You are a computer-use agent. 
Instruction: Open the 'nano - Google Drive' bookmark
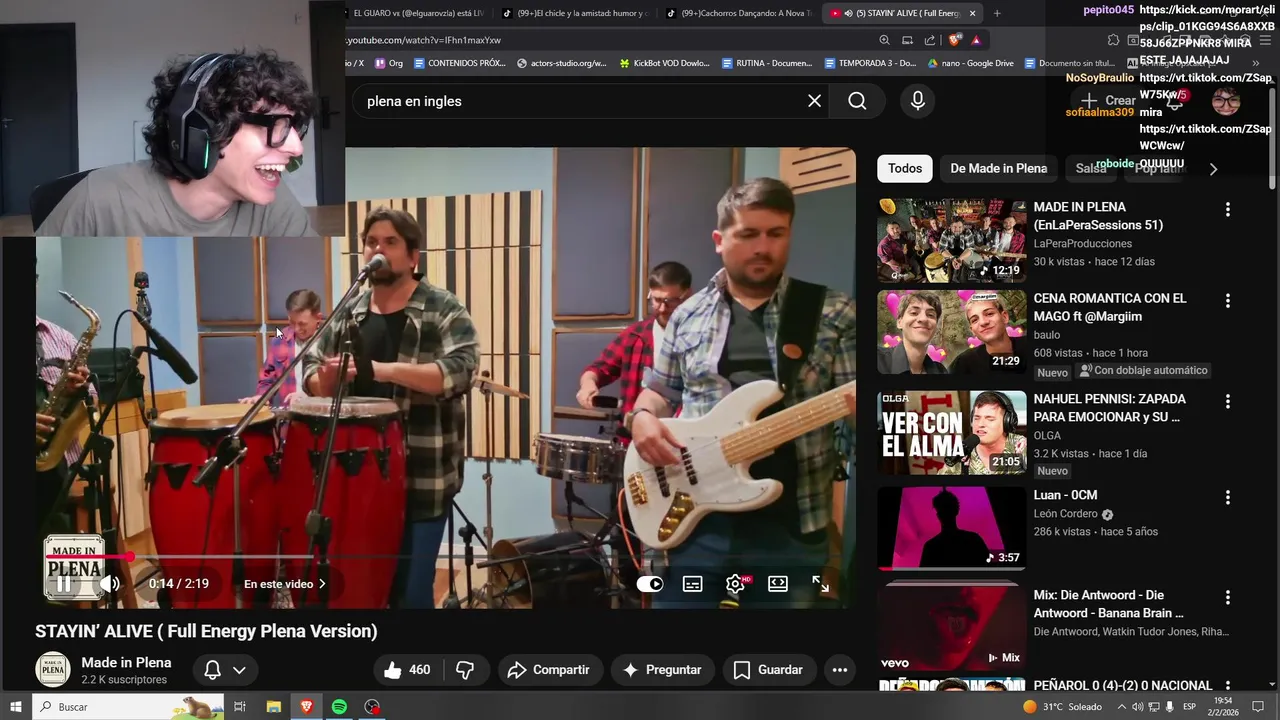click(x=971, y=63)
